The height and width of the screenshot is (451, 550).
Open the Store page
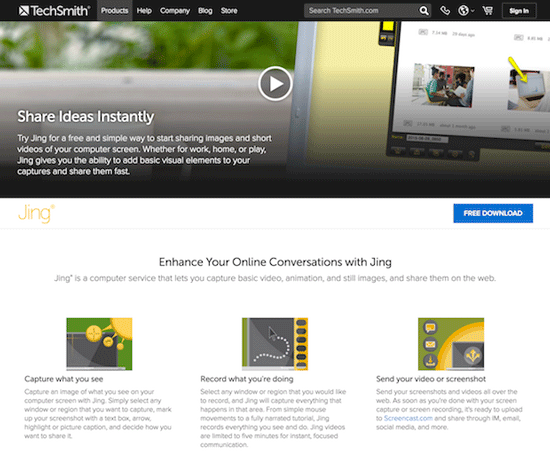pyautogui.click(x=229, y=11)
